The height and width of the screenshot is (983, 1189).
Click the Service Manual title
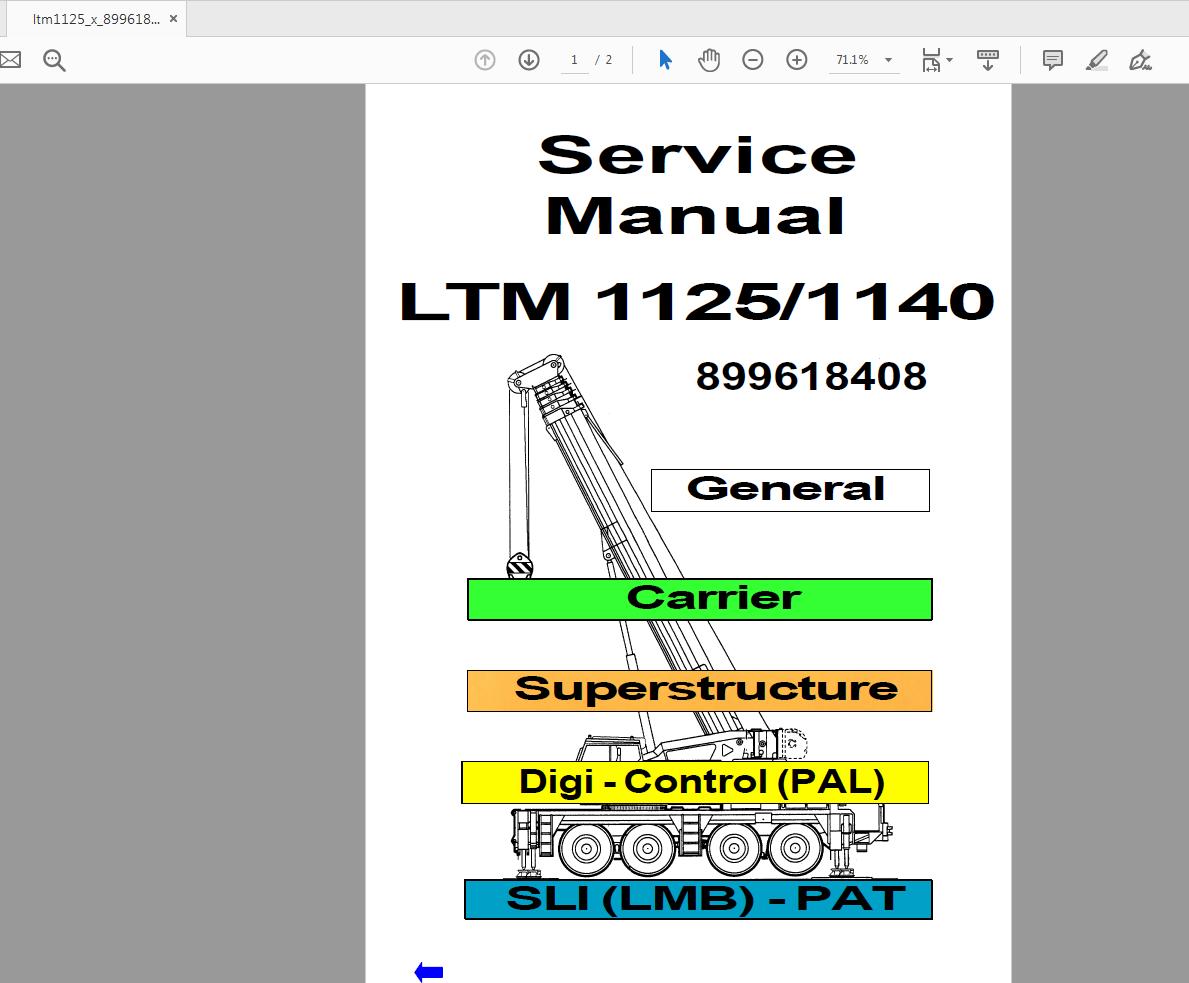tap(696, 185)
